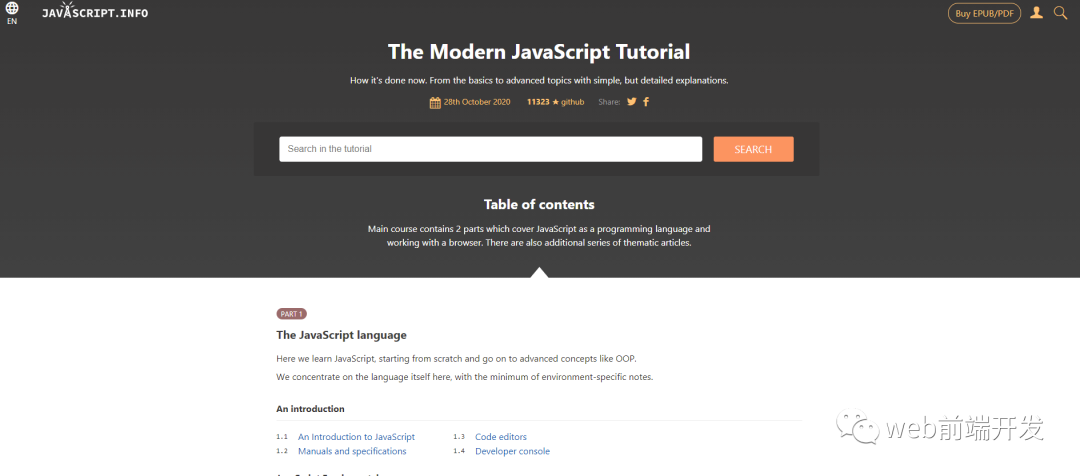Open the user account profile icon
The image size is (1080, 476).
(1036, 12)
